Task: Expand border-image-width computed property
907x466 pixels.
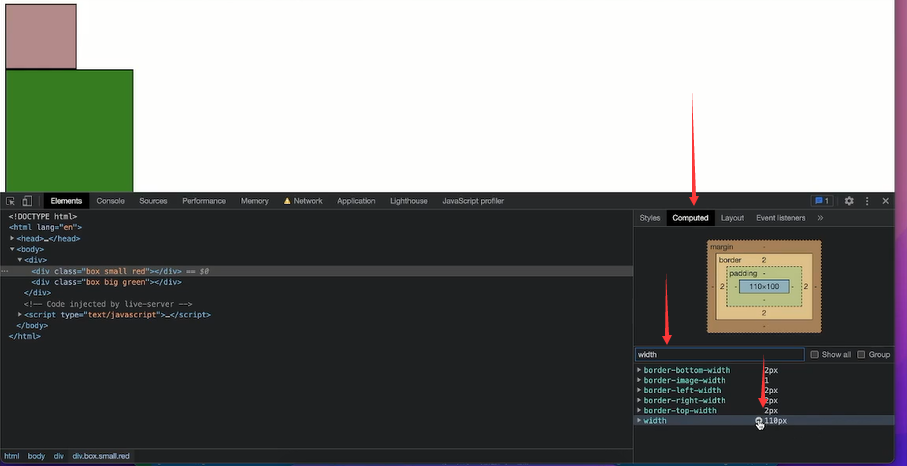Action: (639, 380)
